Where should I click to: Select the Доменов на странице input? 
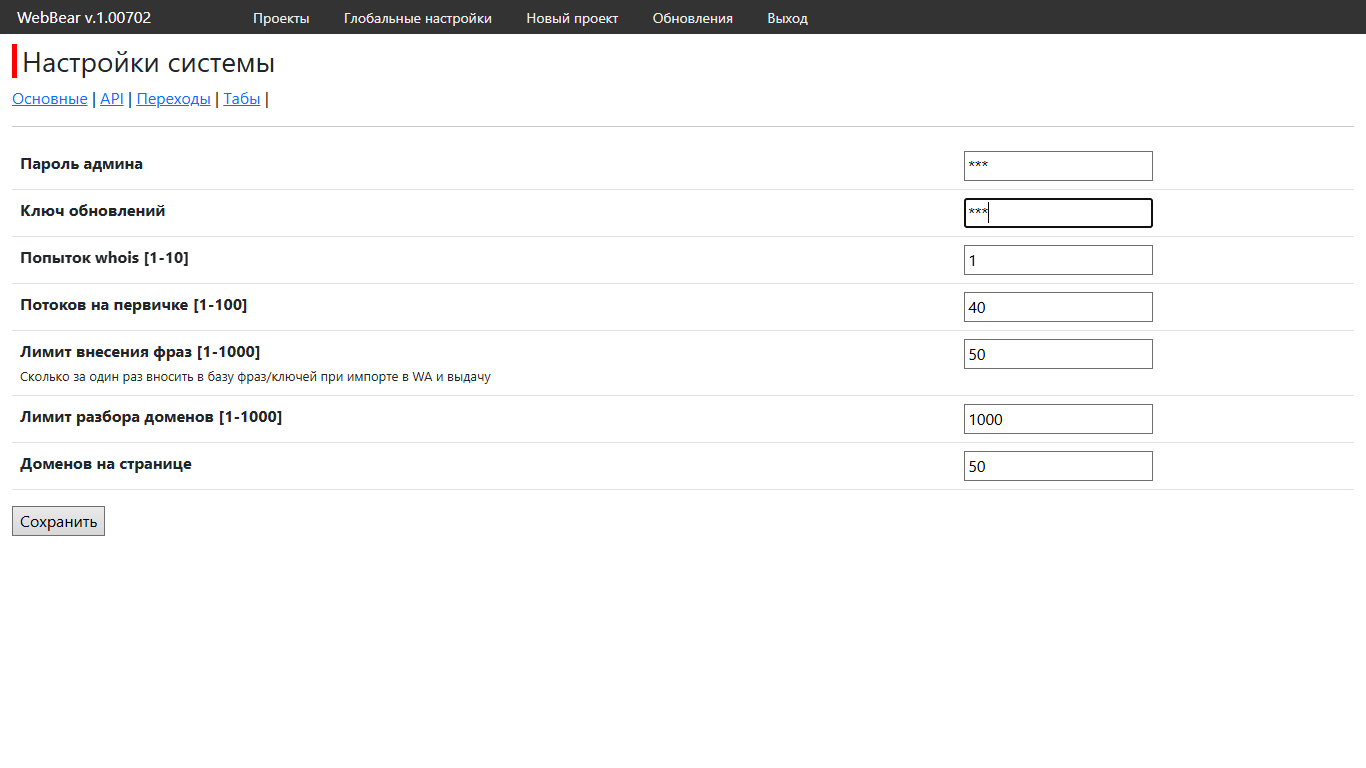coord(1058,466)
